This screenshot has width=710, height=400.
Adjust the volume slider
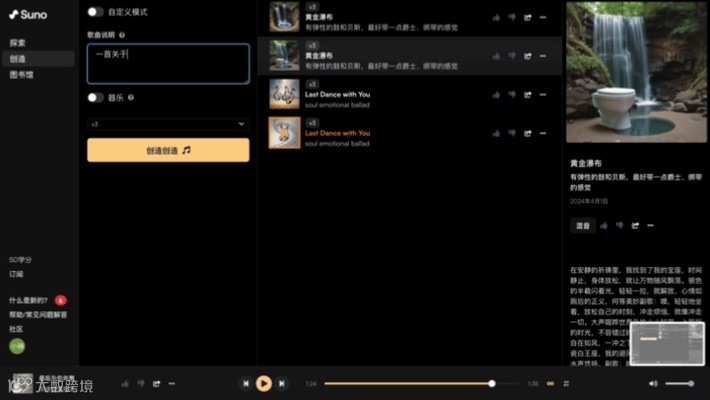click(x=679, y=384)
